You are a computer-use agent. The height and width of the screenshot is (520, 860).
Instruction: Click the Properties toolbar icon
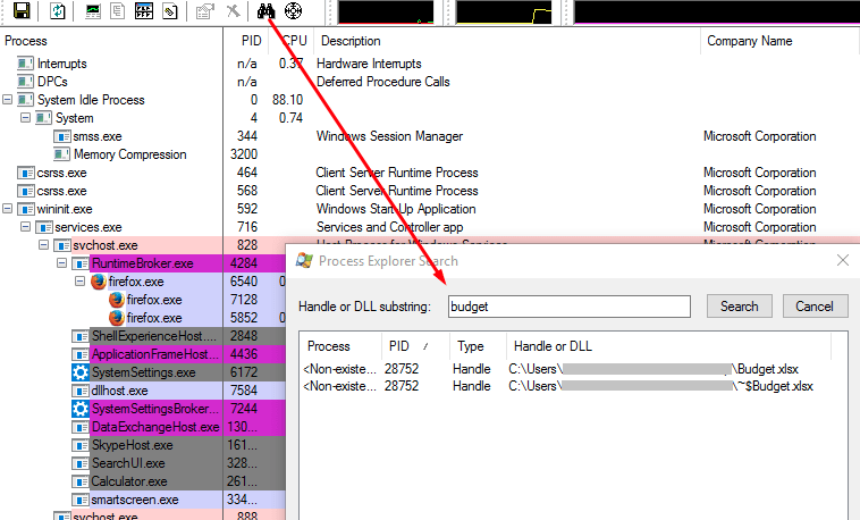pos(205,11)
